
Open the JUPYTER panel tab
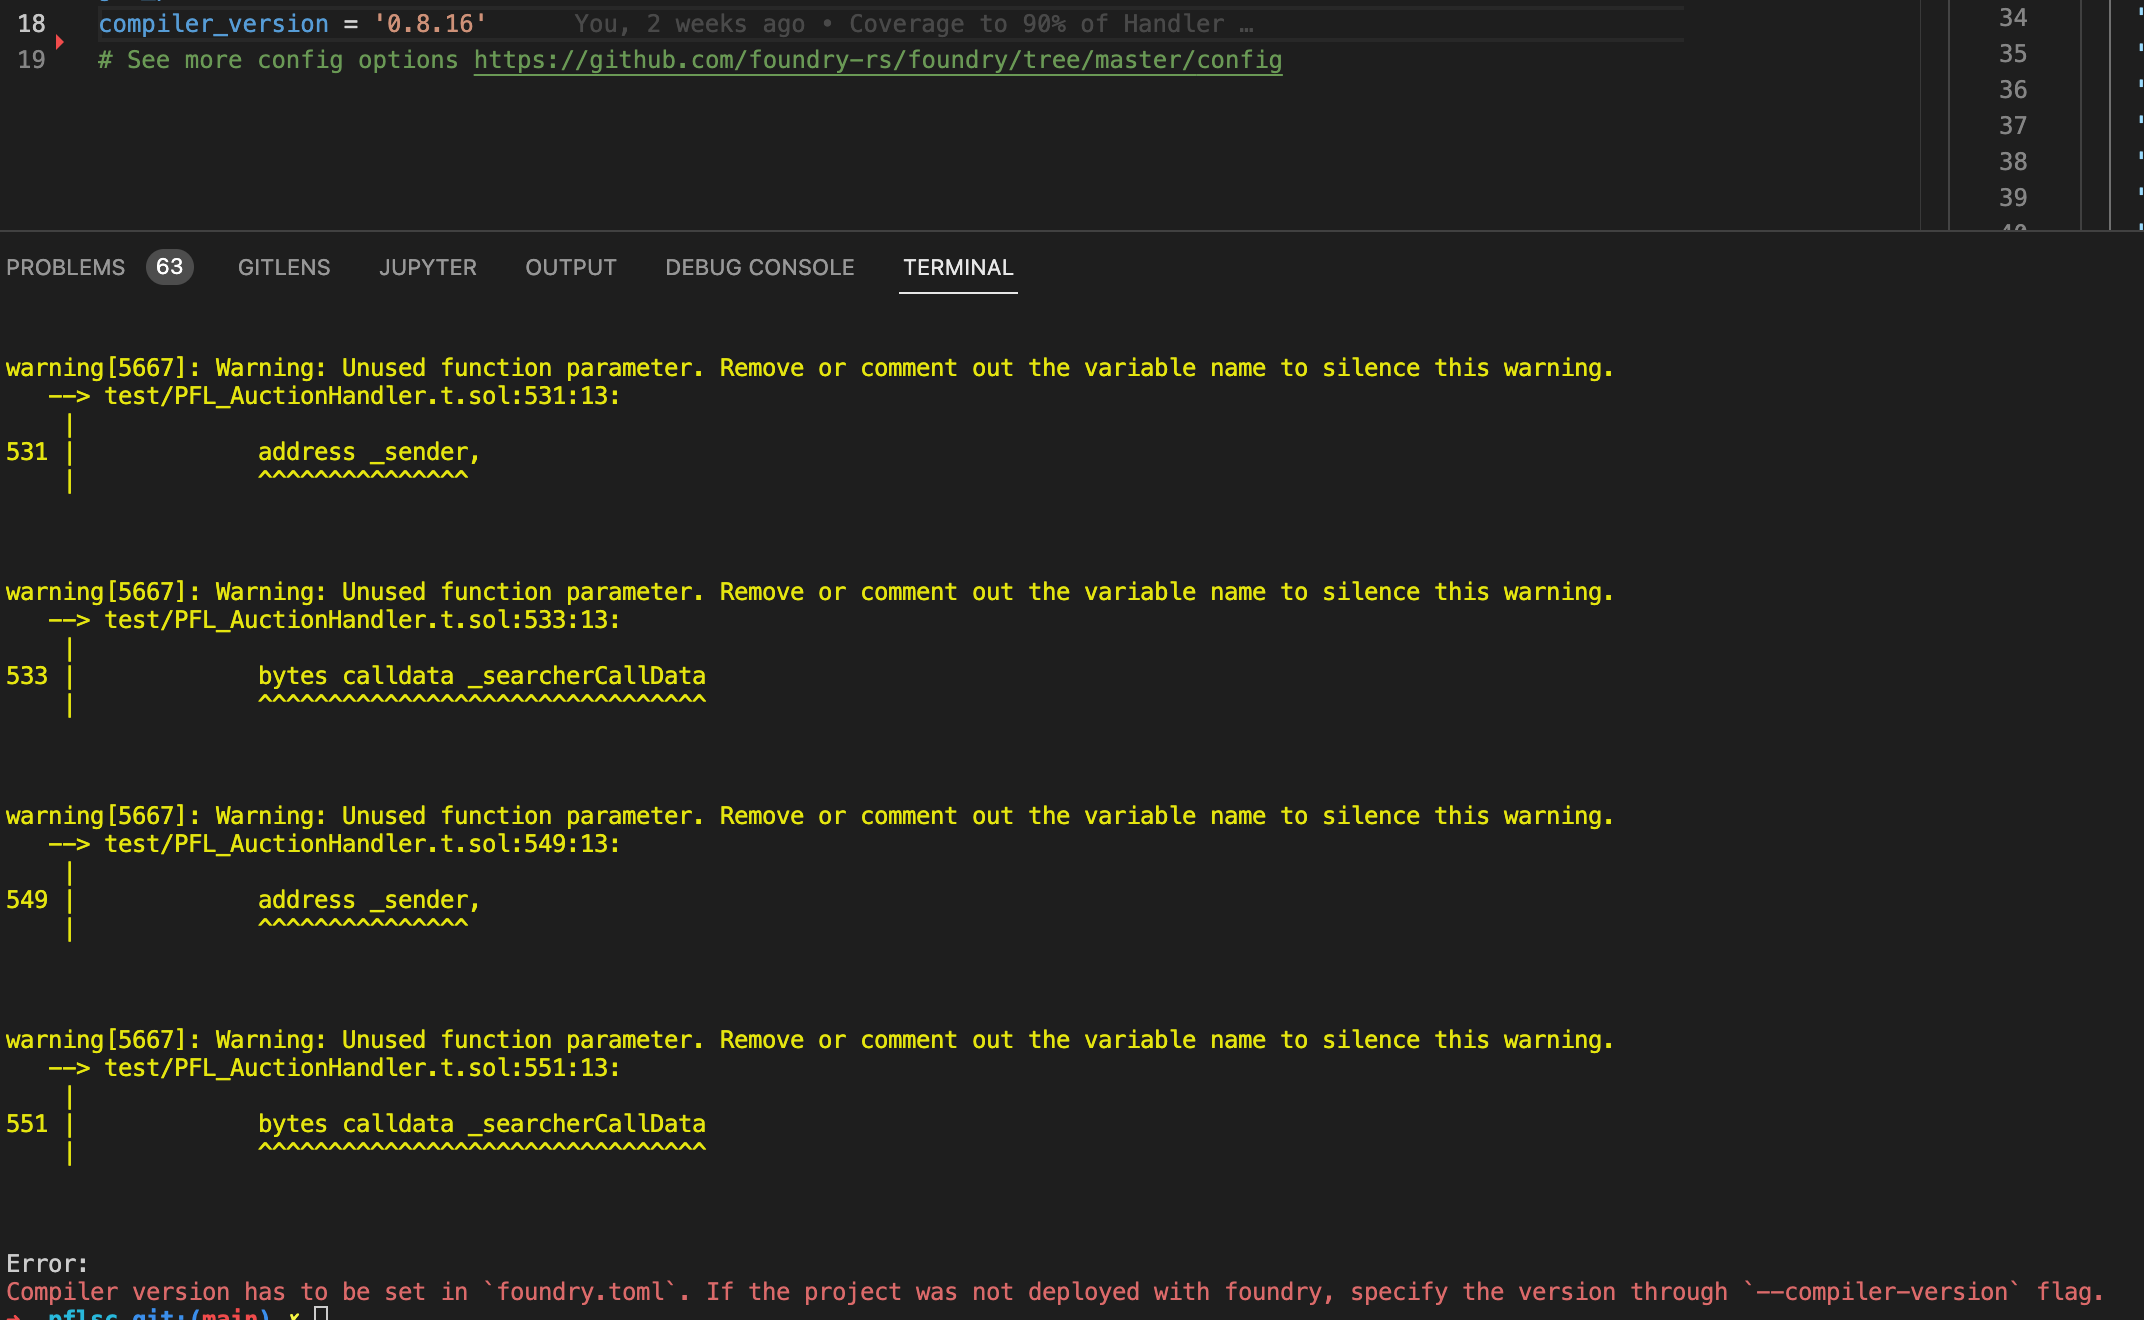(427, 267)
